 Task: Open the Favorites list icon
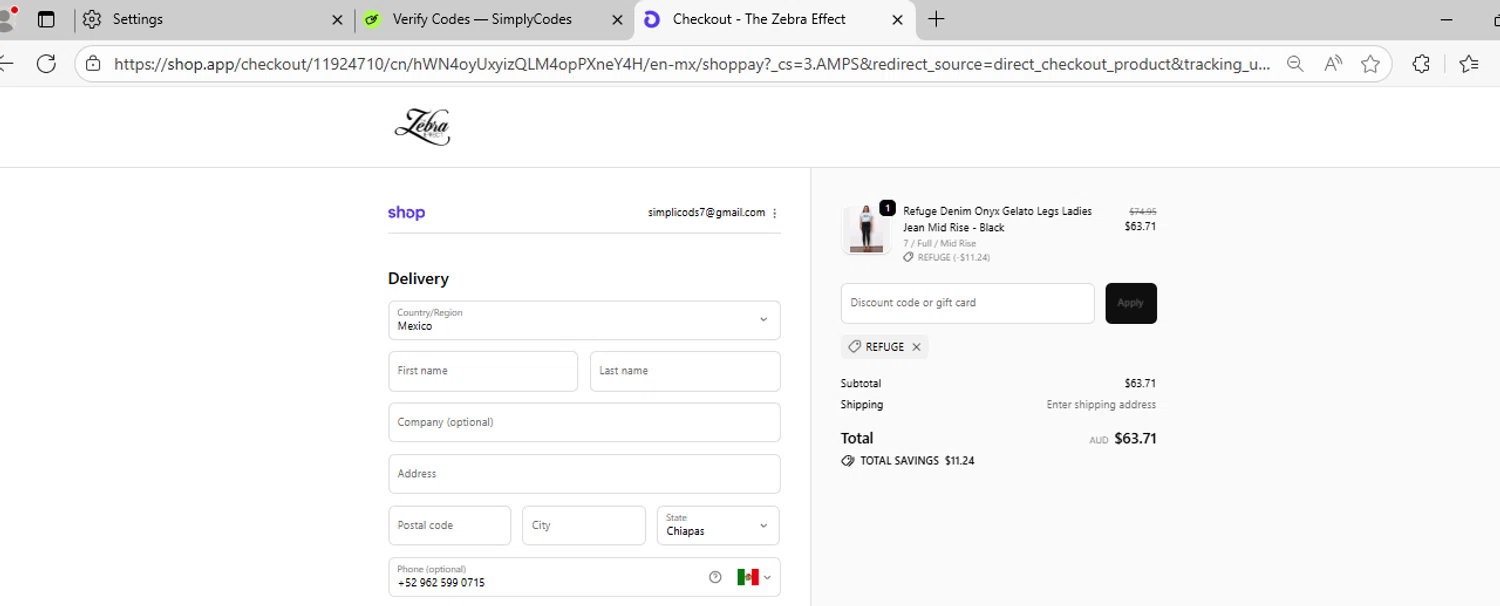[x=1469, y=64]
